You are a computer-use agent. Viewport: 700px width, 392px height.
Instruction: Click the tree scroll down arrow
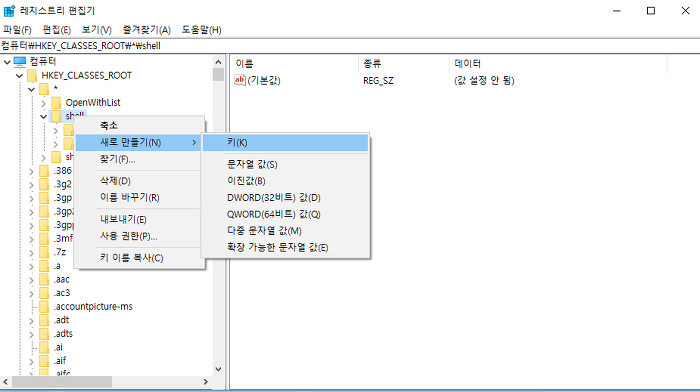218,369
